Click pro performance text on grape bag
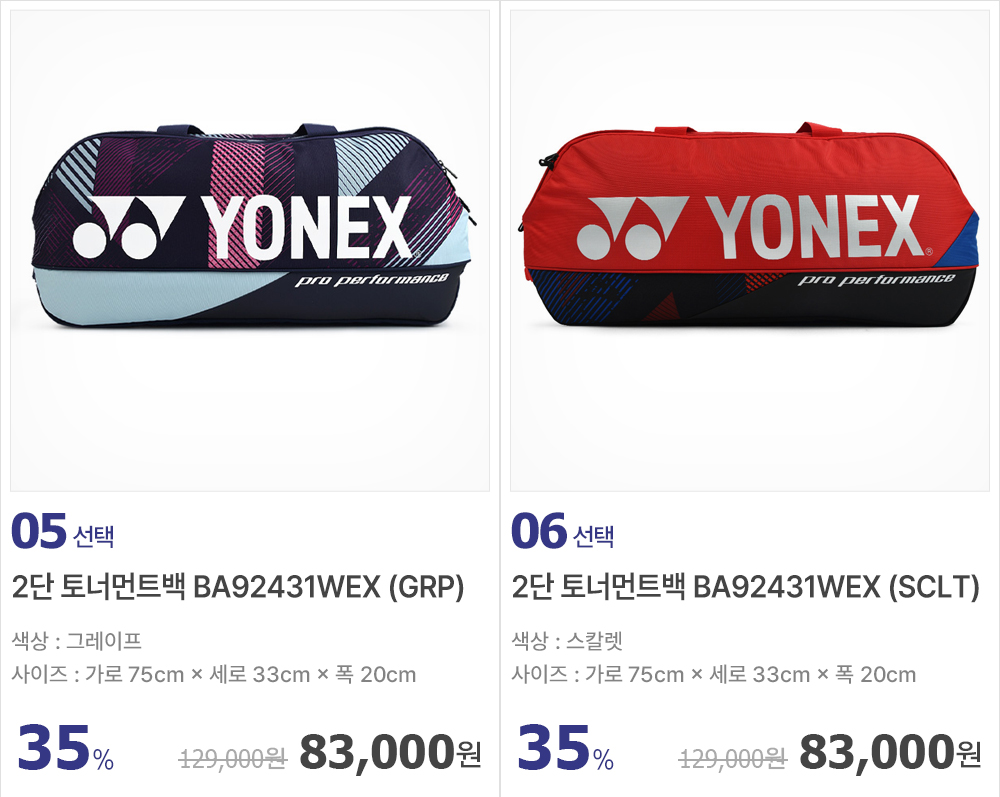The width and height of the screenshot is (1000, 797). coord(372,280)
